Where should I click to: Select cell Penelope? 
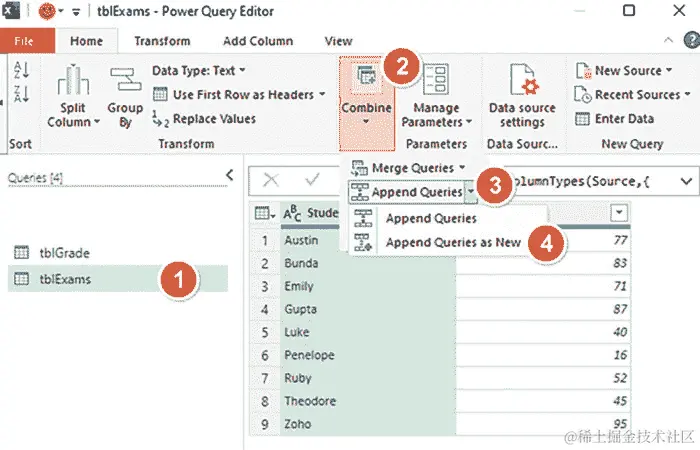[368, 355]
